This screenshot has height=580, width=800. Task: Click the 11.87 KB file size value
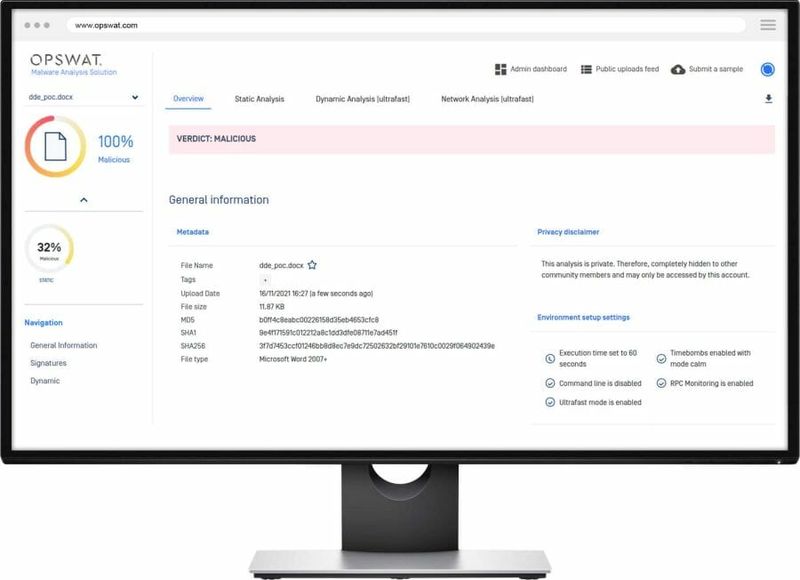click(x=271, y=307)
